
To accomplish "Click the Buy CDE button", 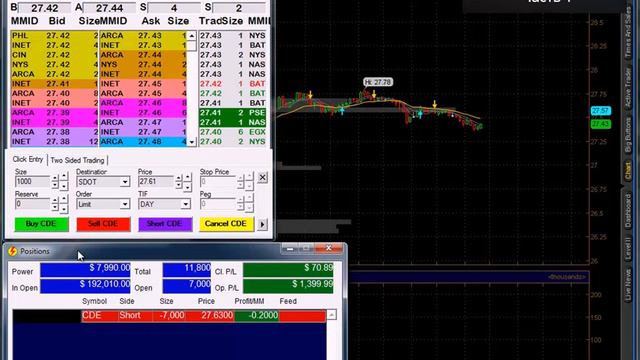I will (41, 224).
